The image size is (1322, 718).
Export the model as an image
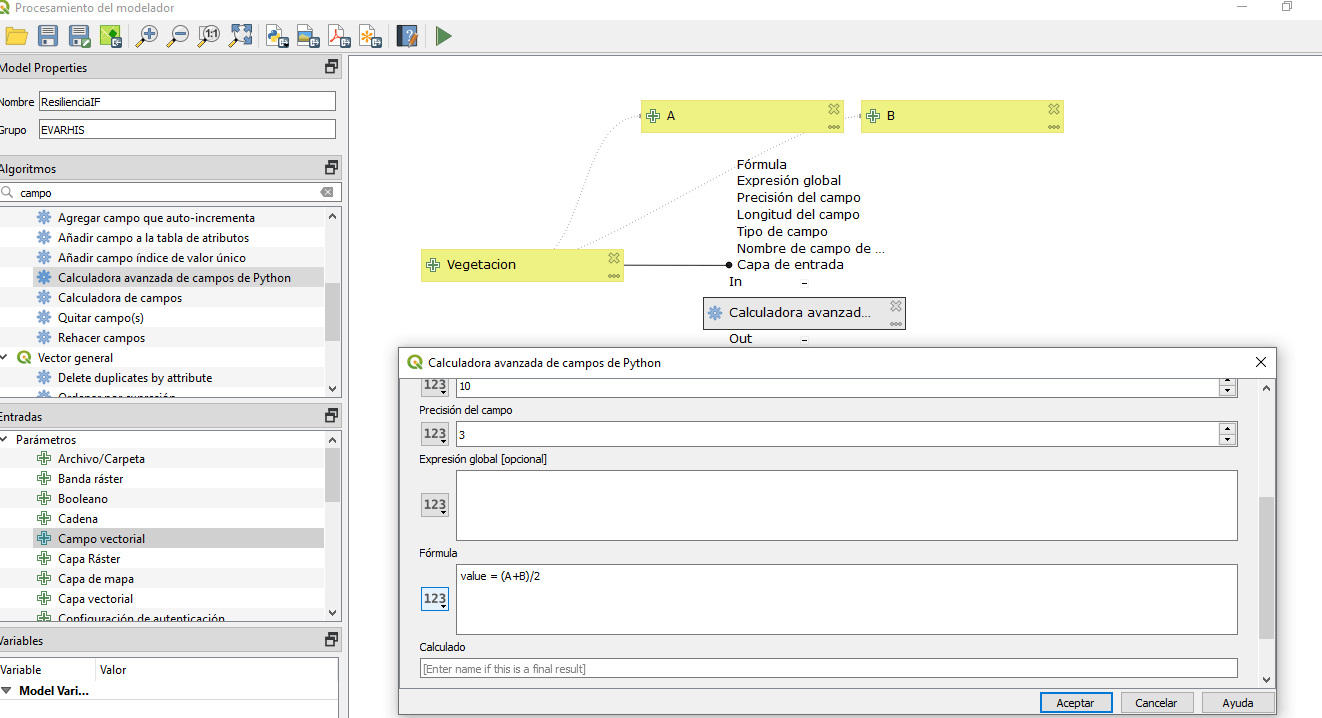(306, 35)
